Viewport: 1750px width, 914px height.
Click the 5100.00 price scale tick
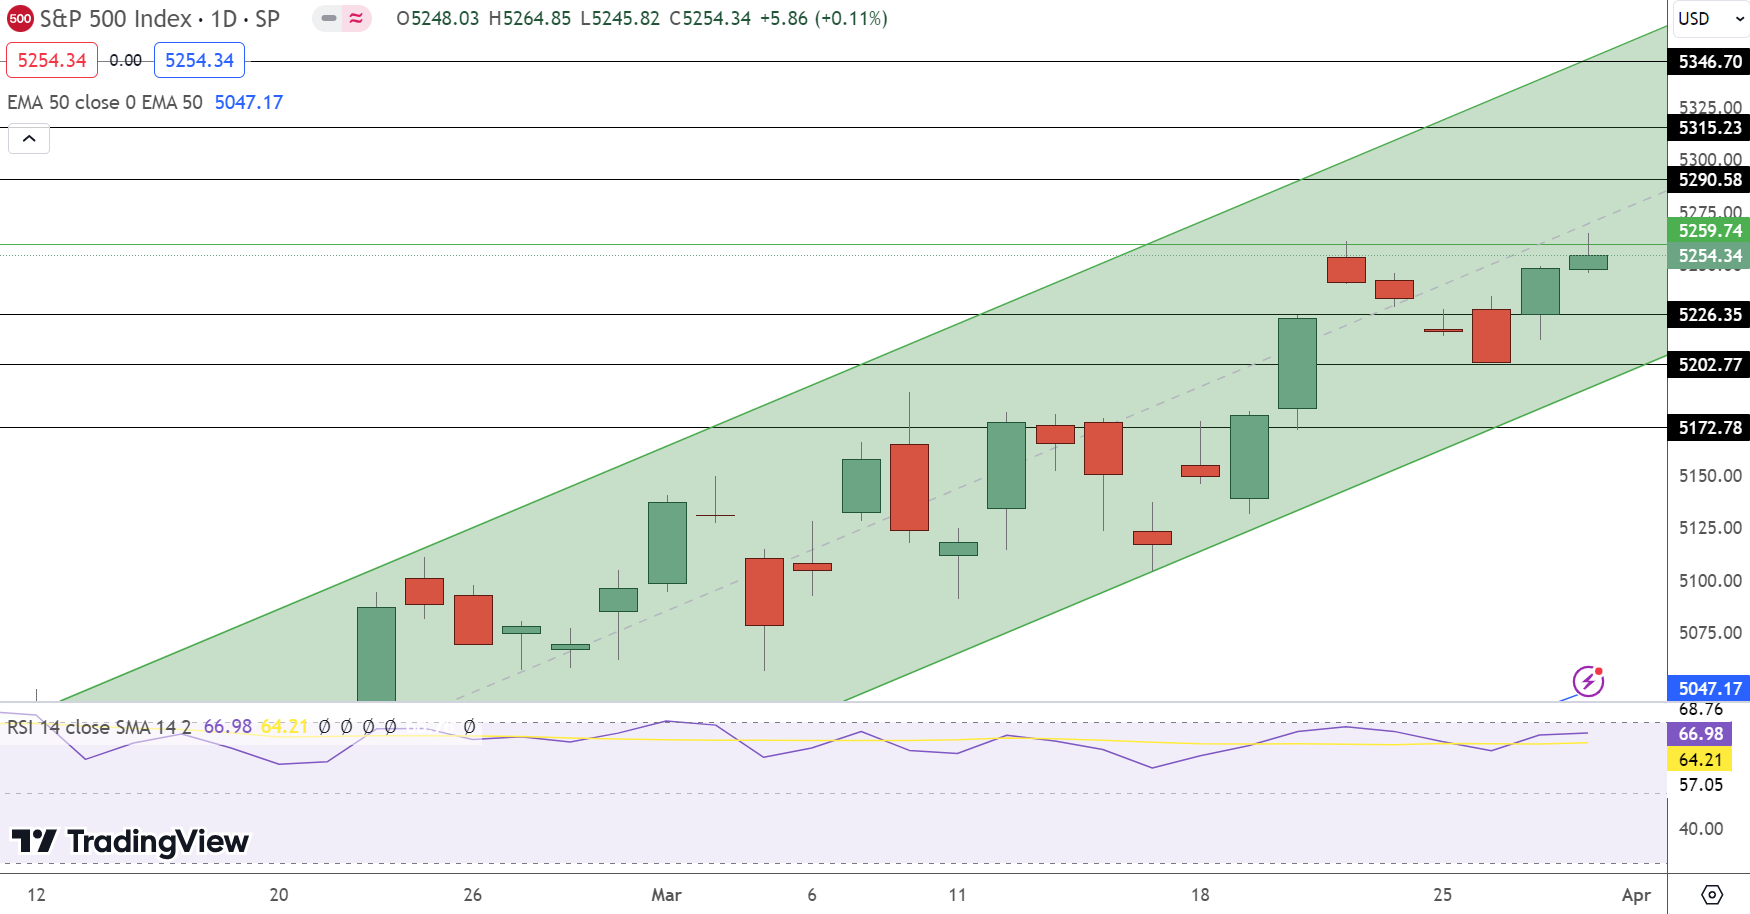[x=1710, y=581]
